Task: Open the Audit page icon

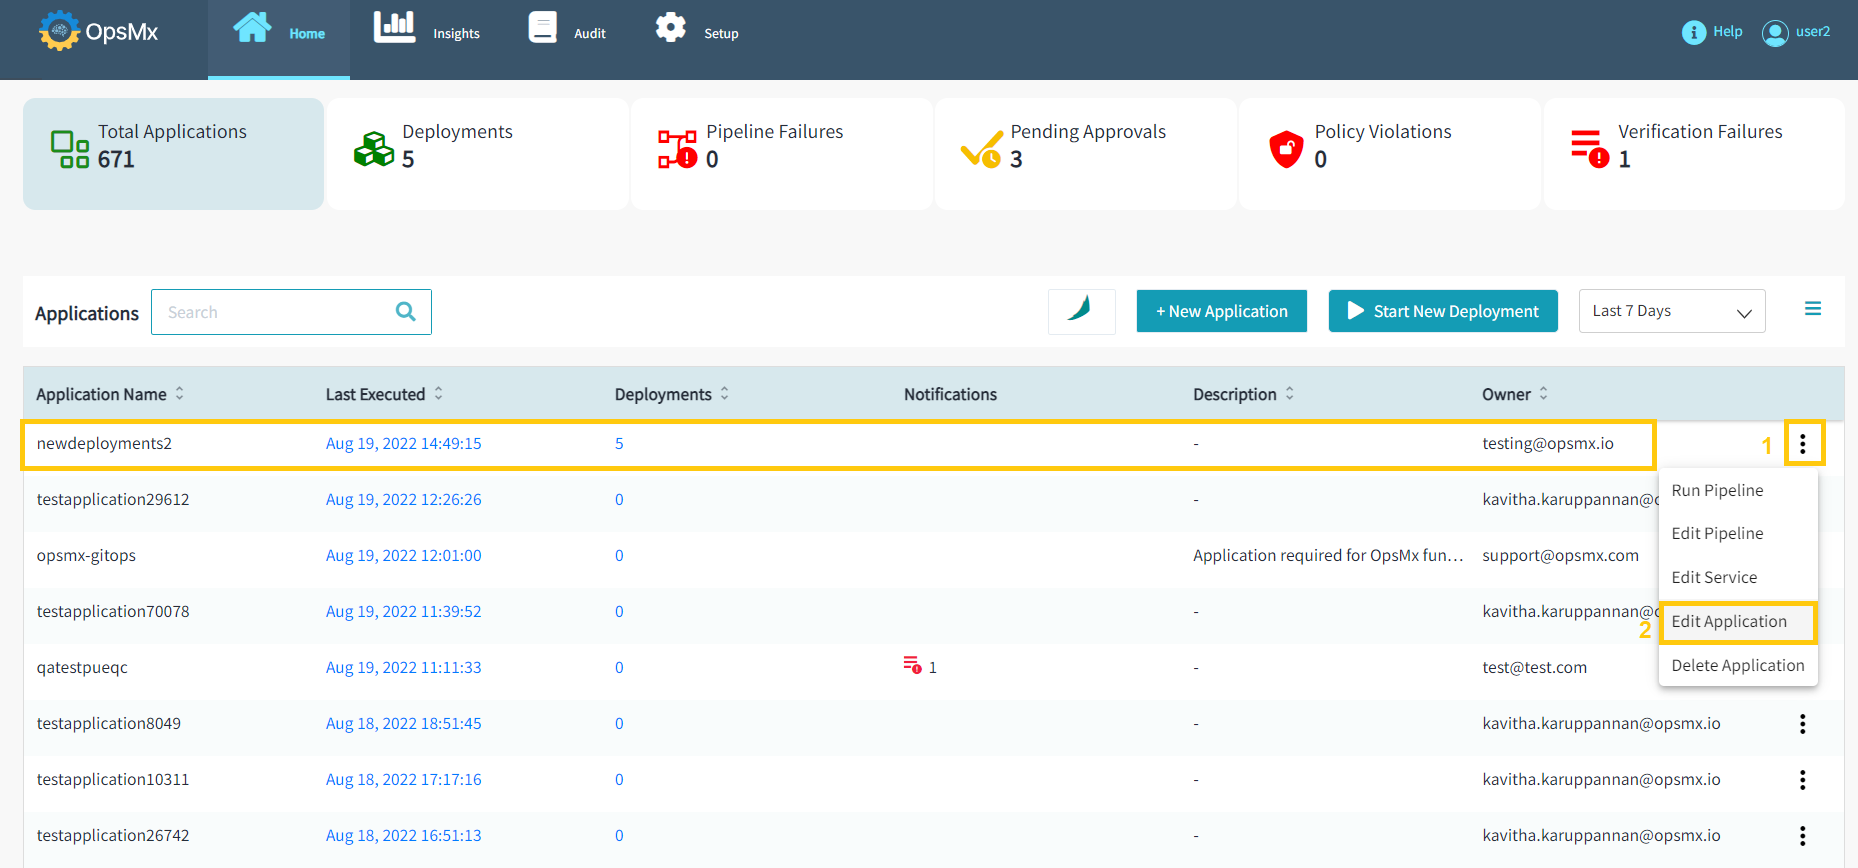Action: [x=542, y=28]
